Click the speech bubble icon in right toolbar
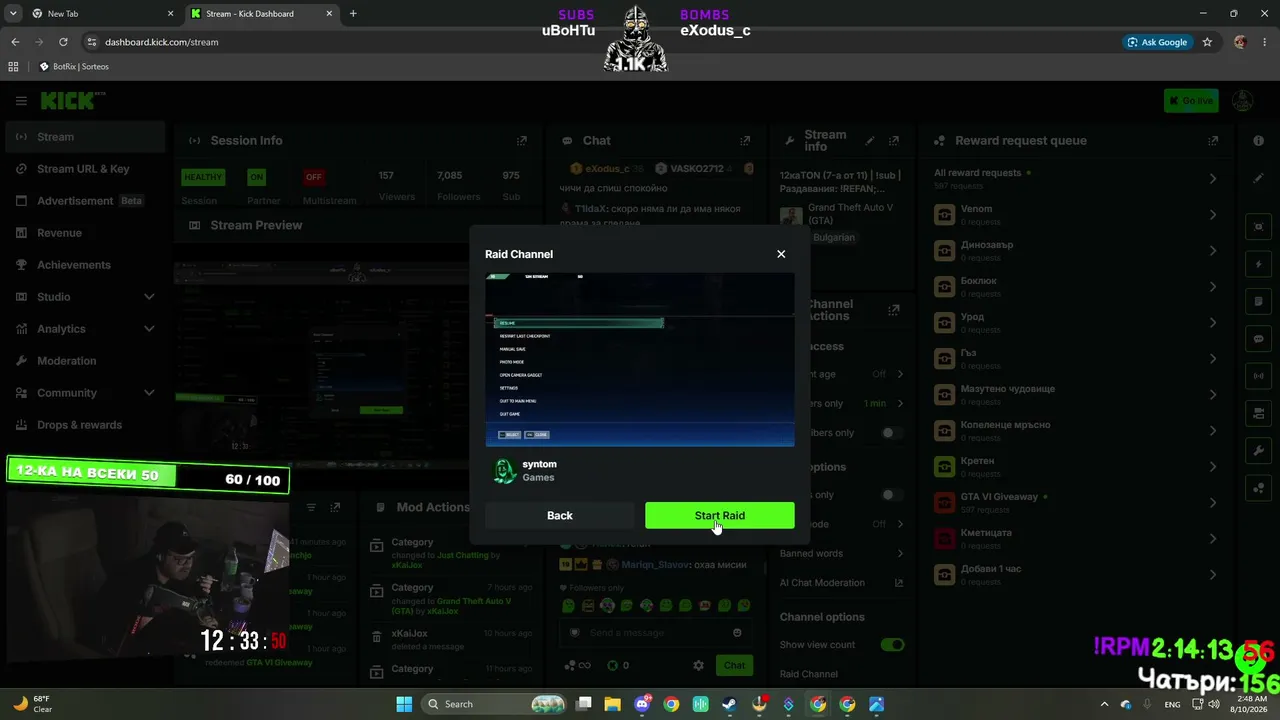Image resolution: width=1280 pixels, height=720 pixels. [1259, 339]
